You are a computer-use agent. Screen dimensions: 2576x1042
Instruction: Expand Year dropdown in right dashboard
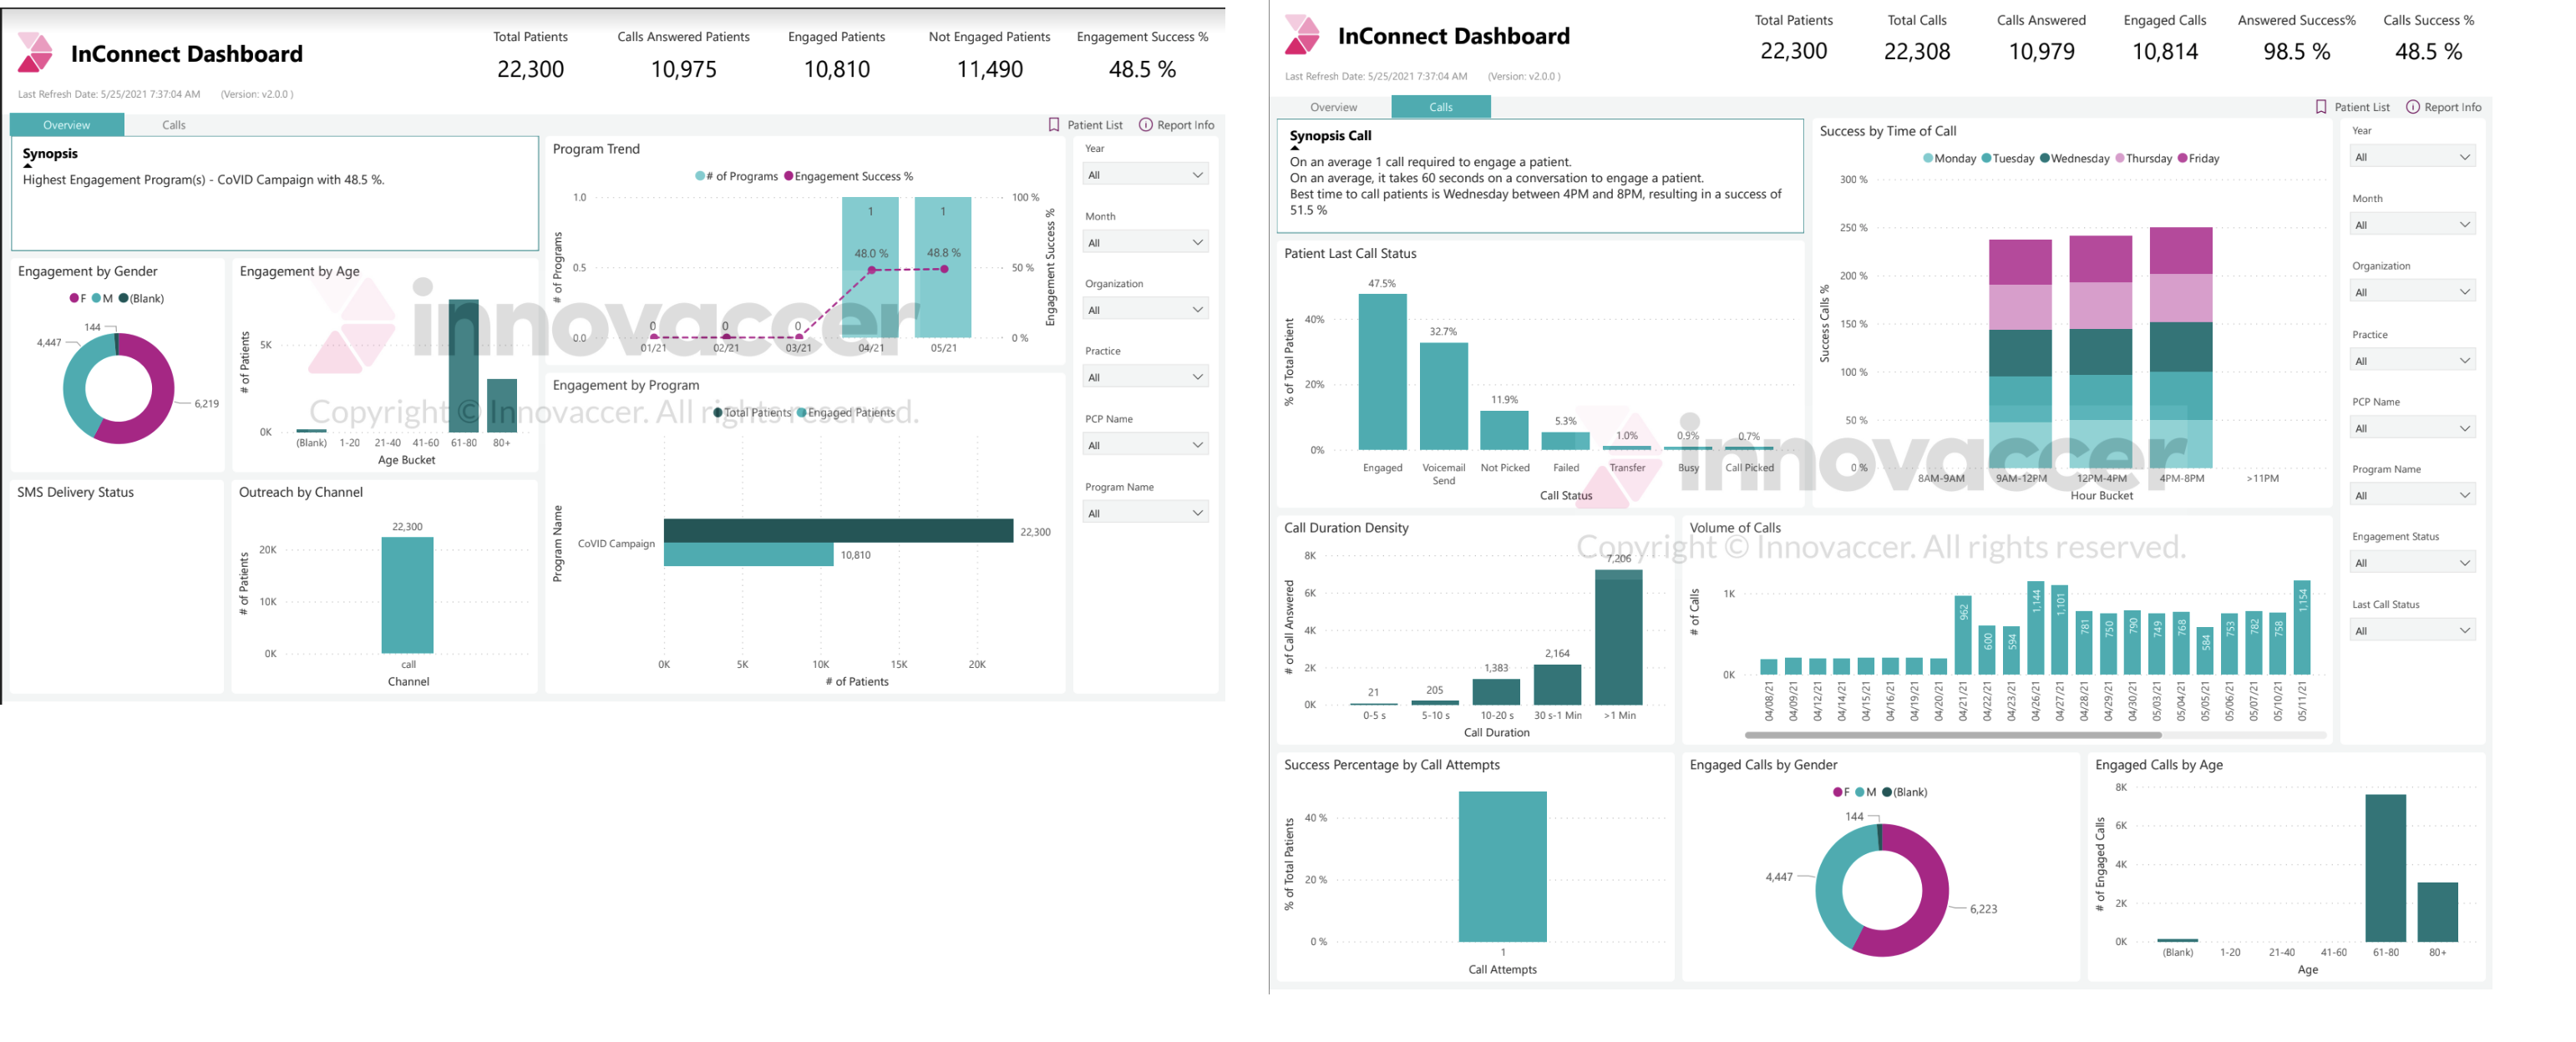point(2413,157)
